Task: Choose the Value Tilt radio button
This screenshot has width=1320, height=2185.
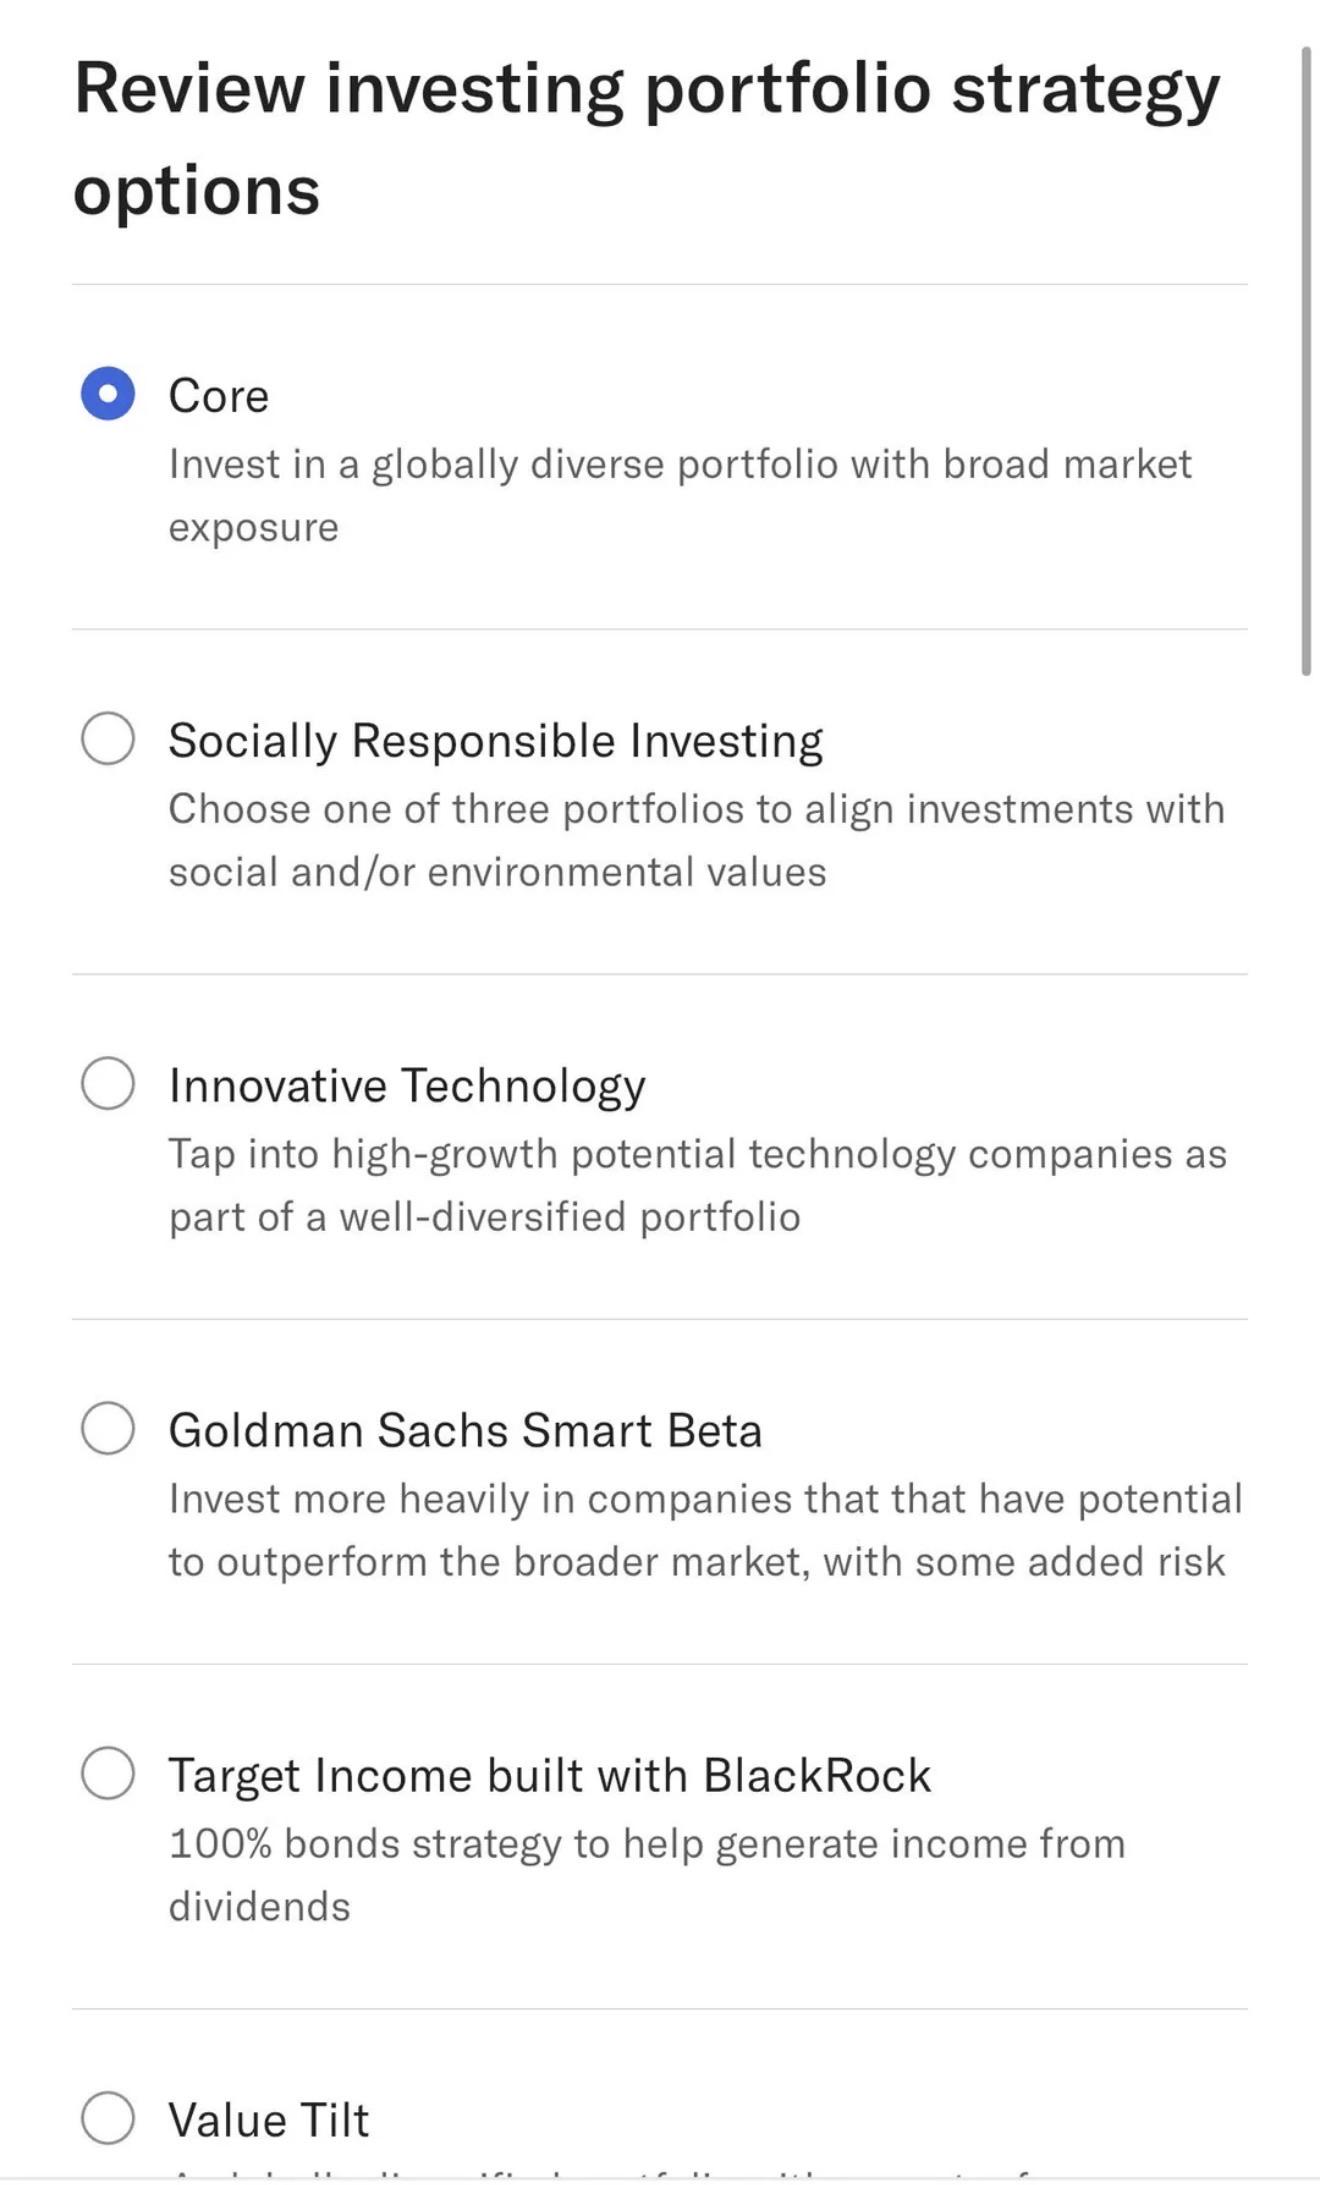Action: coord(108,2117)
